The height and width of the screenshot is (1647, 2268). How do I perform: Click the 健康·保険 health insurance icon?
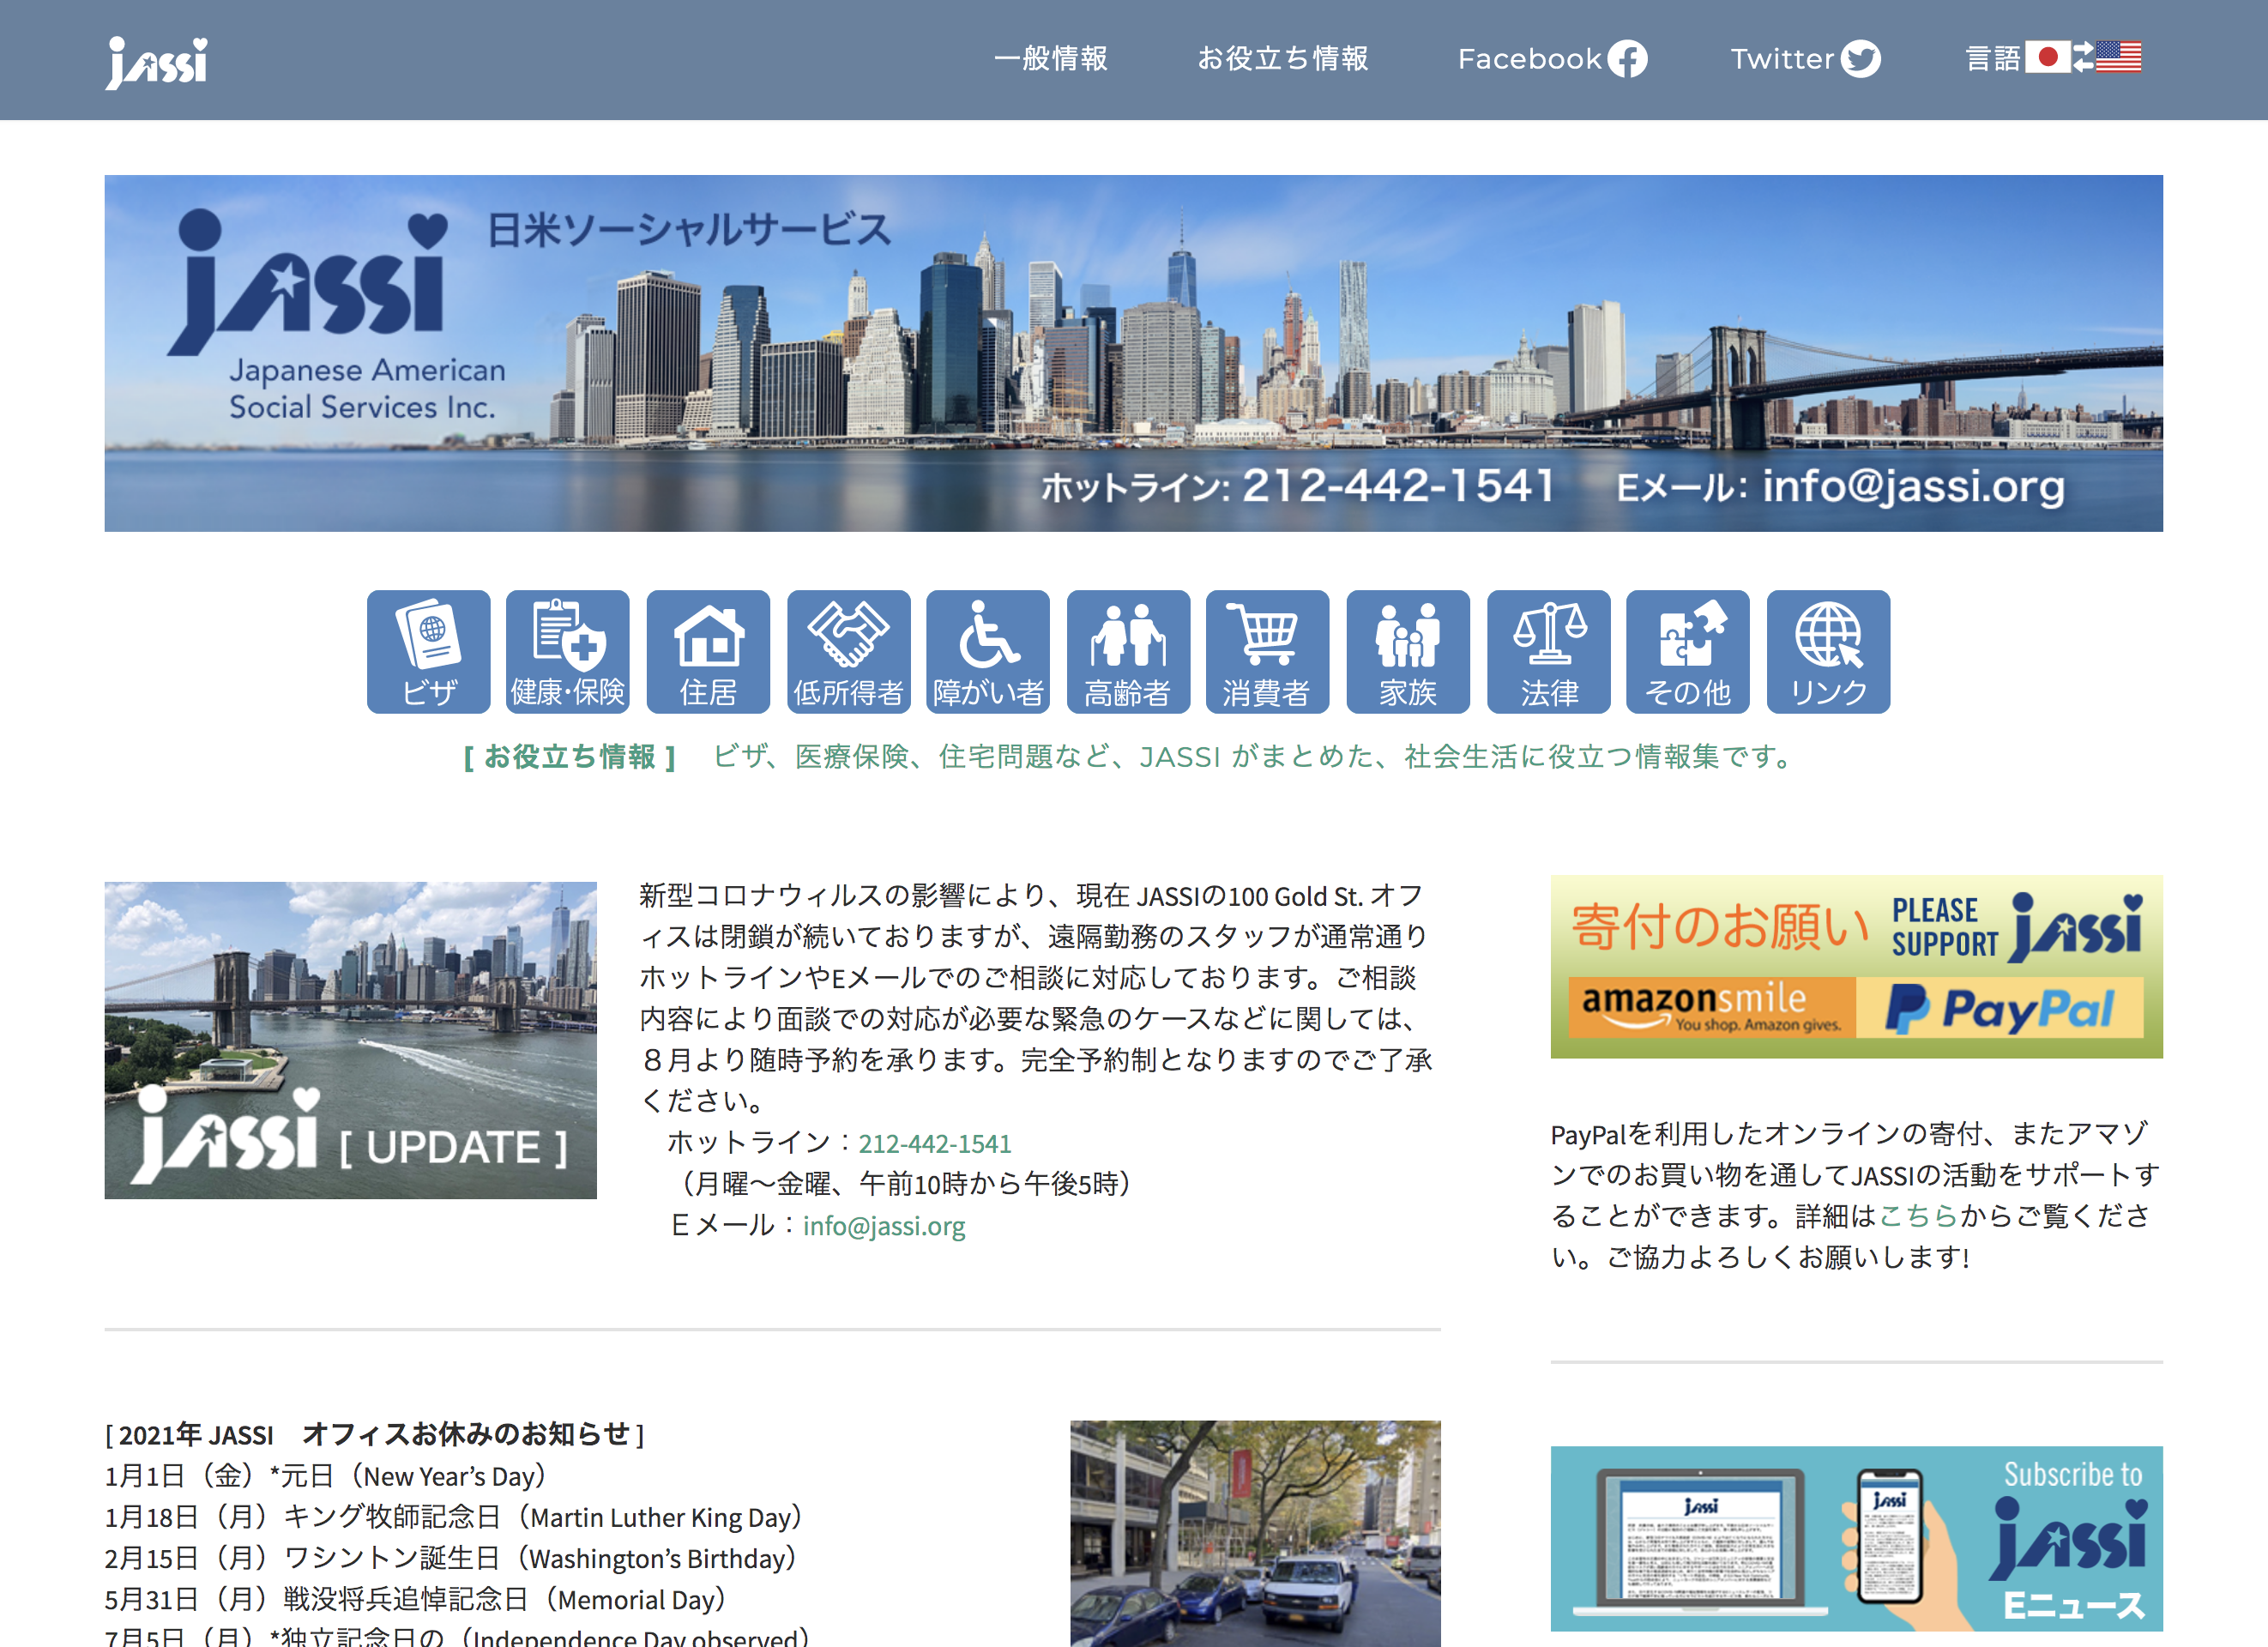567,651
